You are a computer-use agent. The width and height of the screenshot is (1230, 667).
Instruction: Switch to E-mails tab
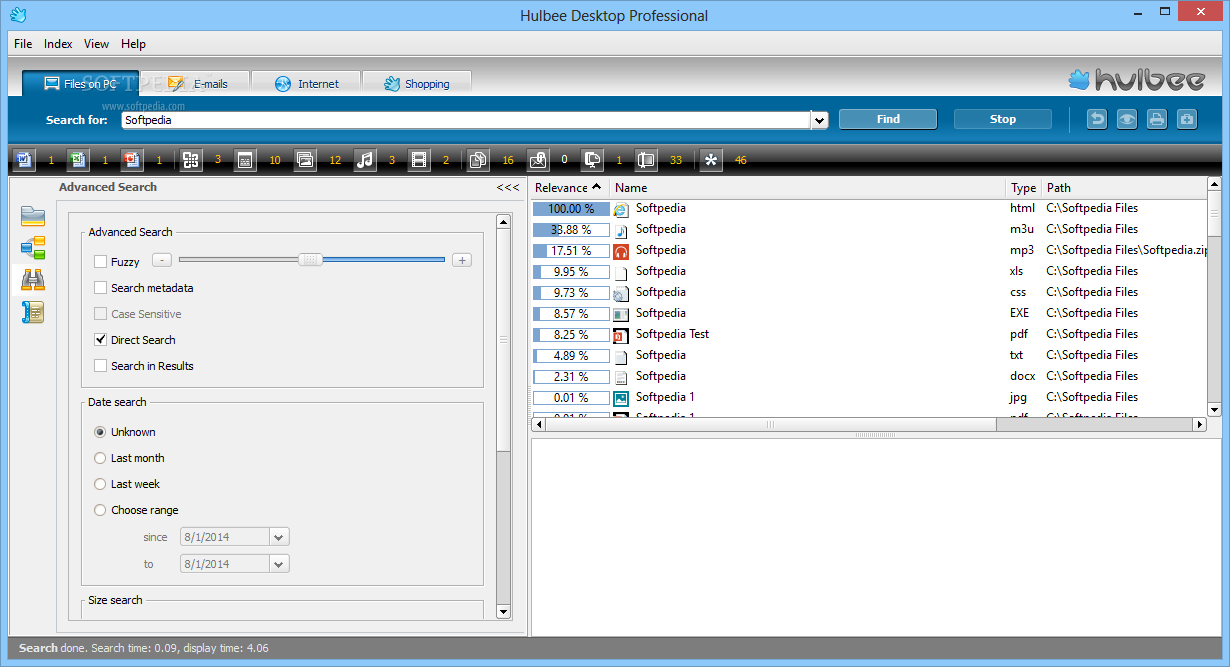198,84
